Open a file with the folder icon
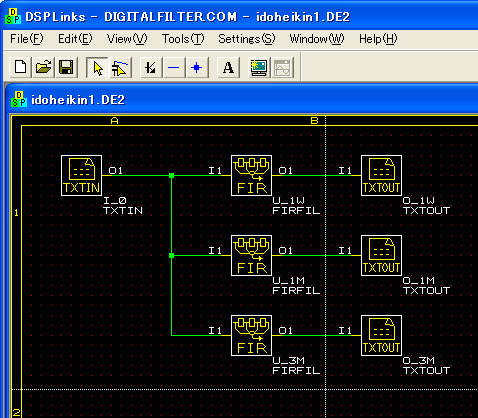 coord(44,68)
